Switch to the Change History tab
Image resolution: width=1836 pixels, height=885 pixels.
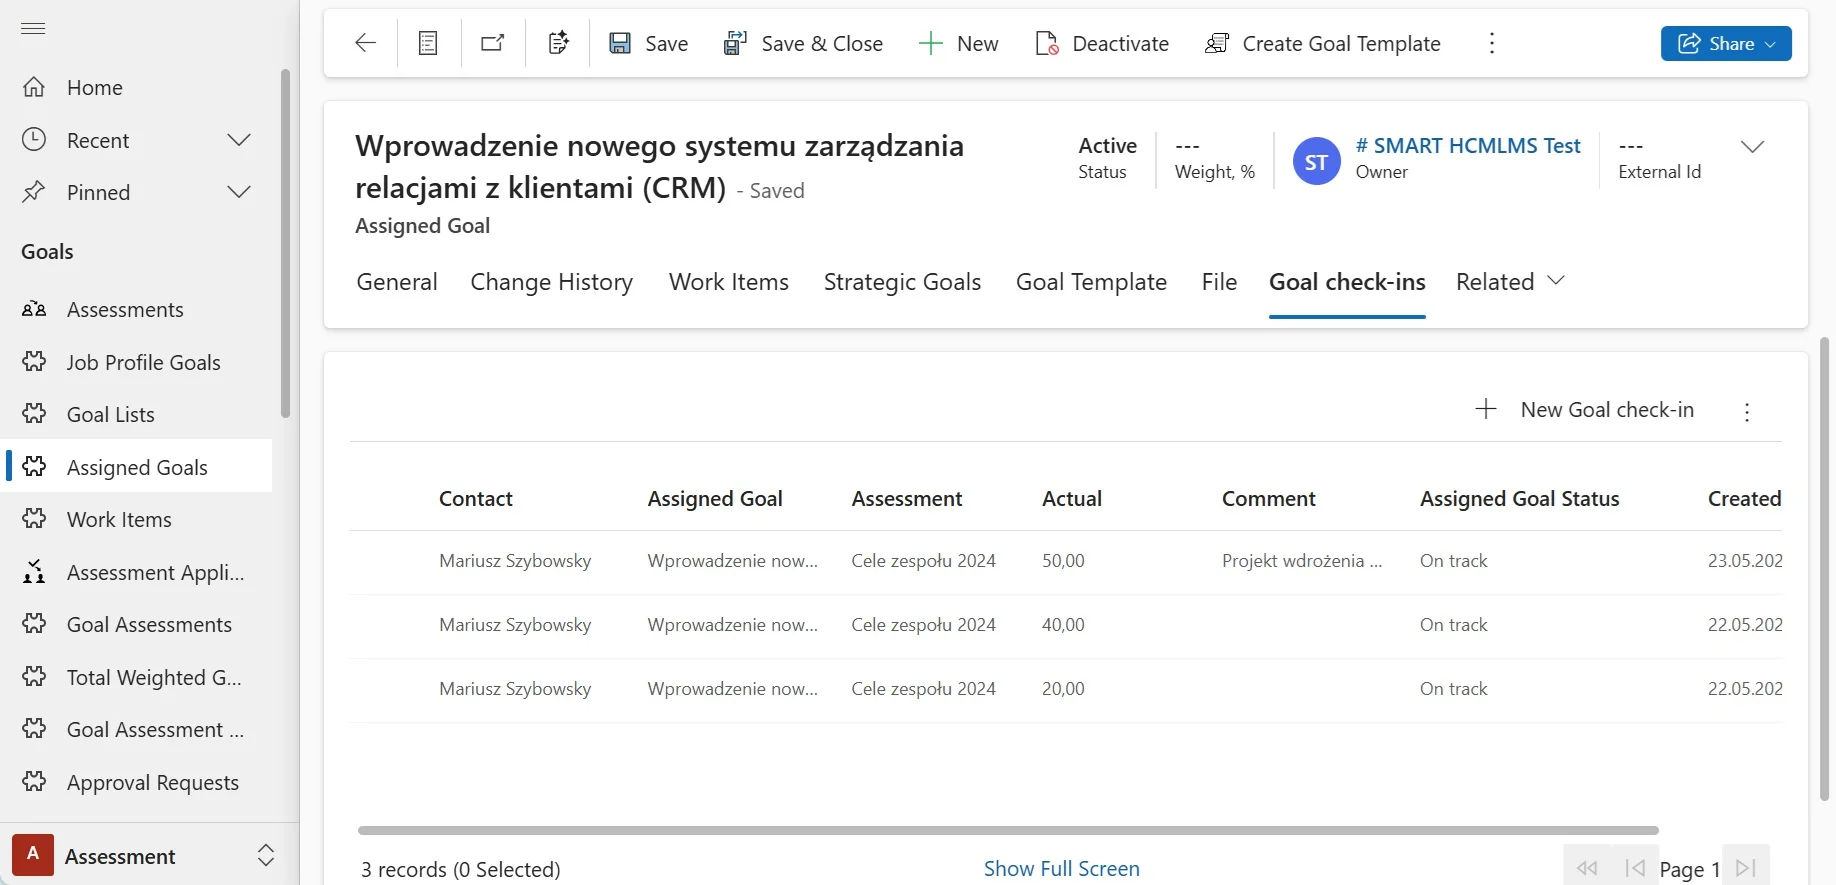(551, 282)
